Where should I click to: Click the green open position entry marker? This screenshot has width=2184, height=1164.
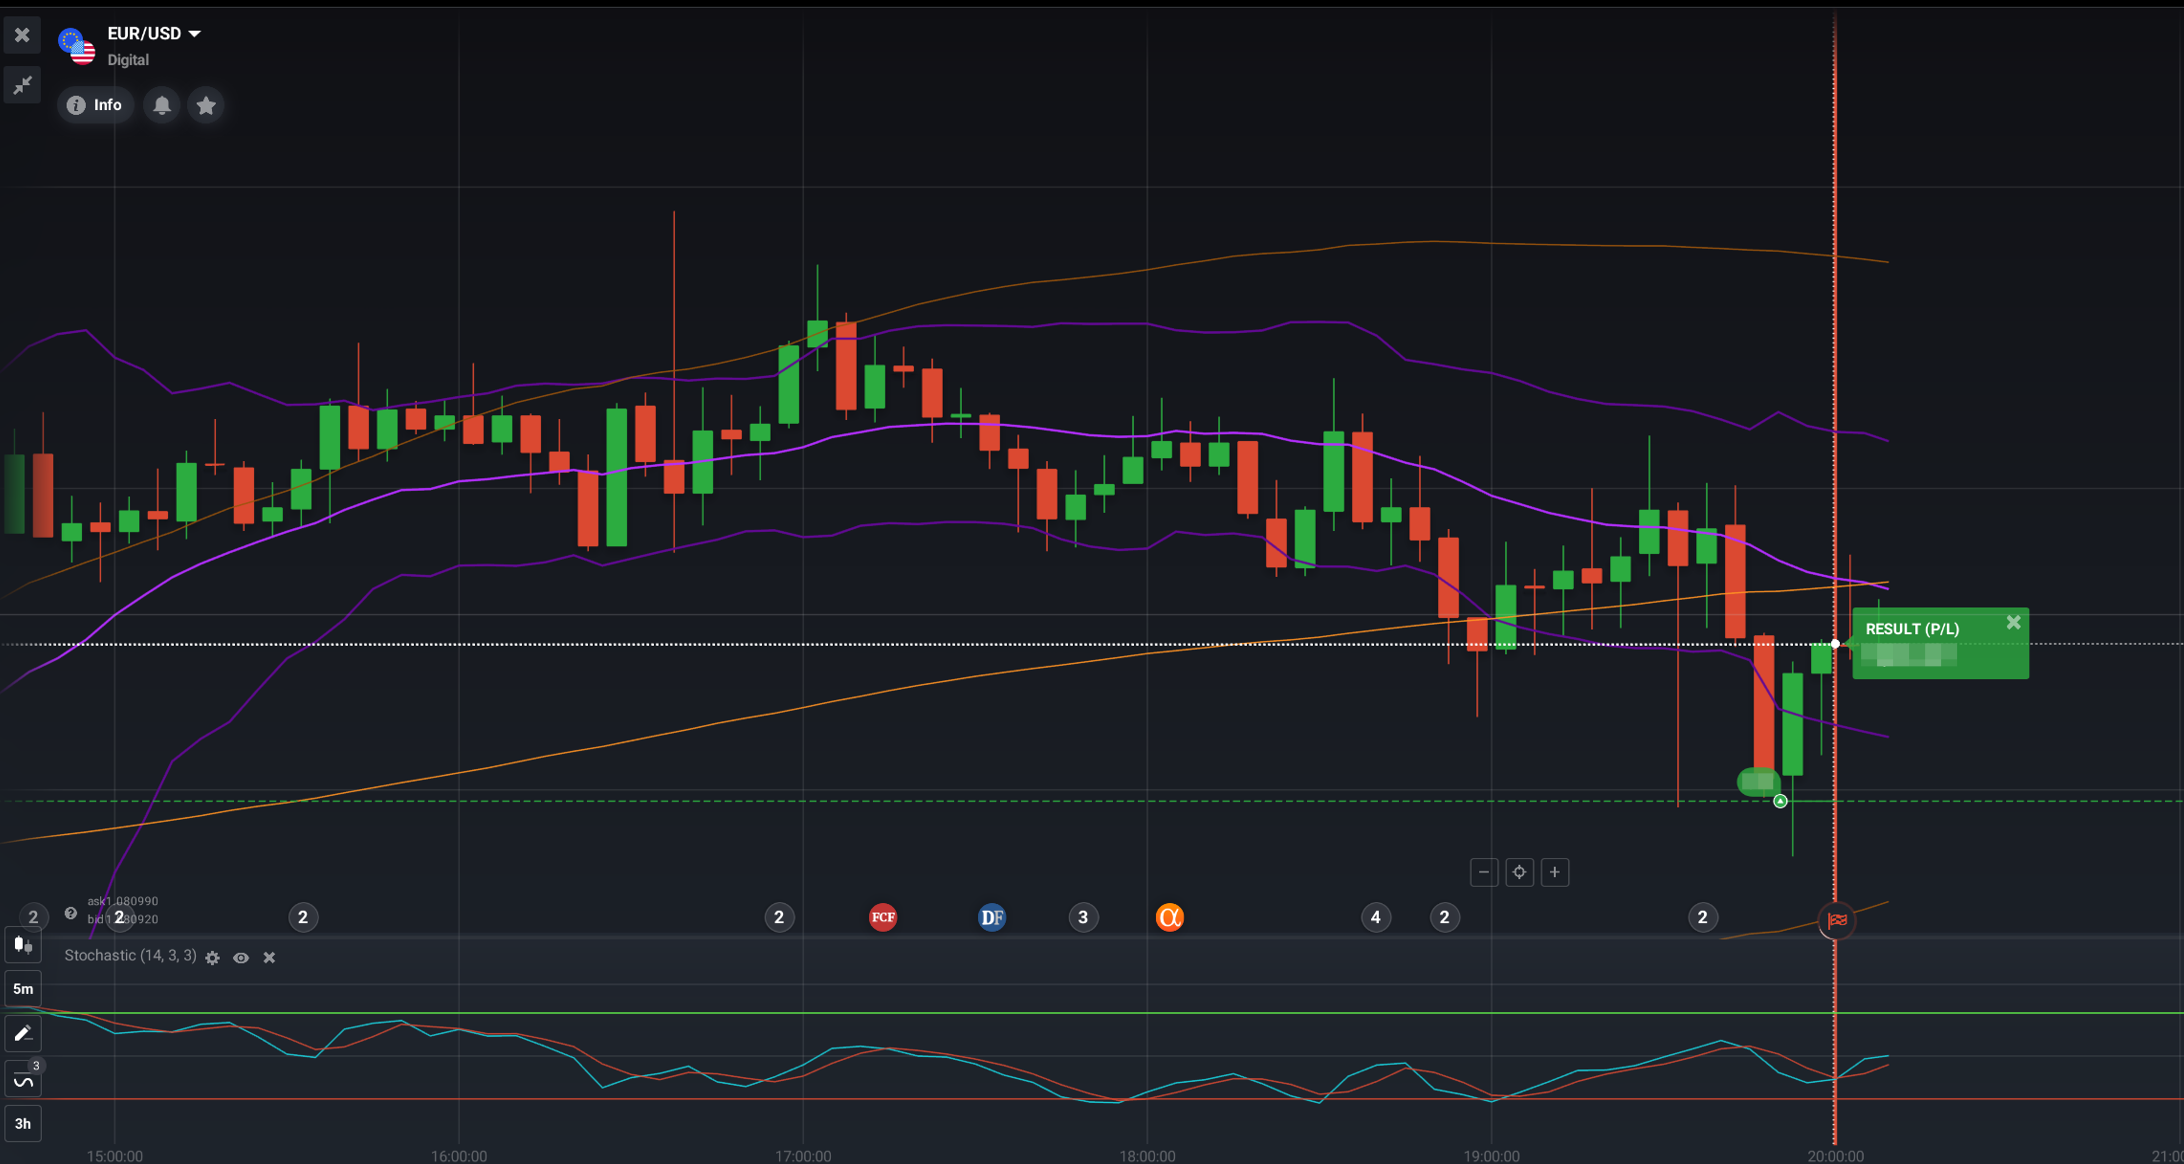pyautogui.click(x=1780, y=801)
